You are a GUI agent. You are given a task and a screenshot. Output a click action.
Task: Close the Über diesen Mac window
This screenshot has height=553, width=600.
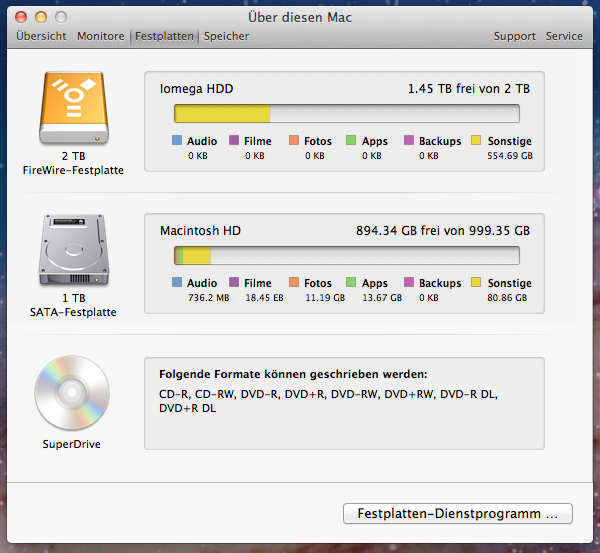[21, 17]
